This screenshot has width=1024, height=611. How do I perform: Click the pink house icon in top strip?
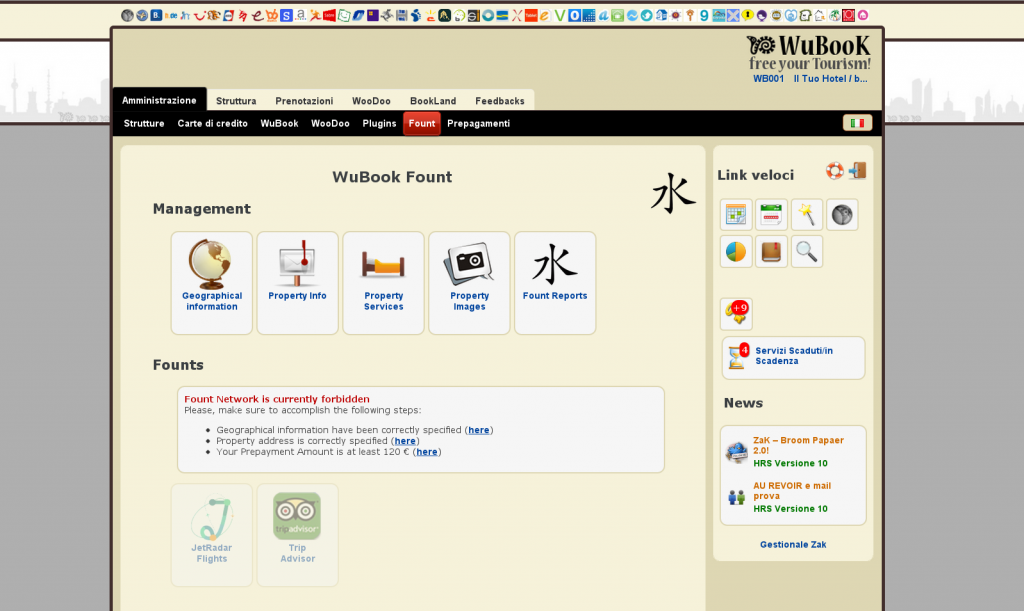click(863, 15)
